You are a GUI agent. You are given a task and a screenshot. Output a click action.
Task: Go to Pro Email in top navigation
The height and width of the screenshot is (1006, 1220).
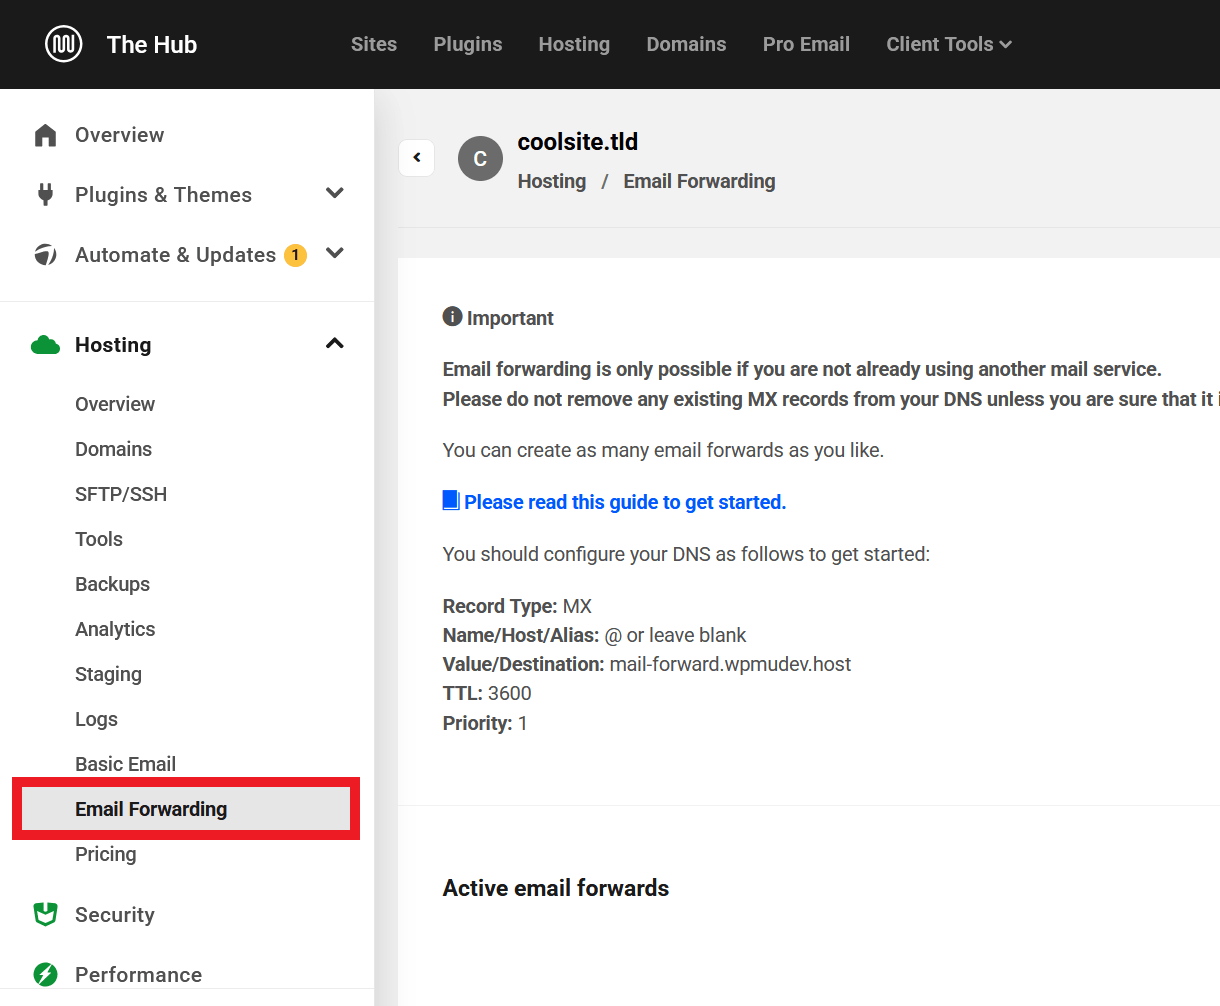coord(806,44)
